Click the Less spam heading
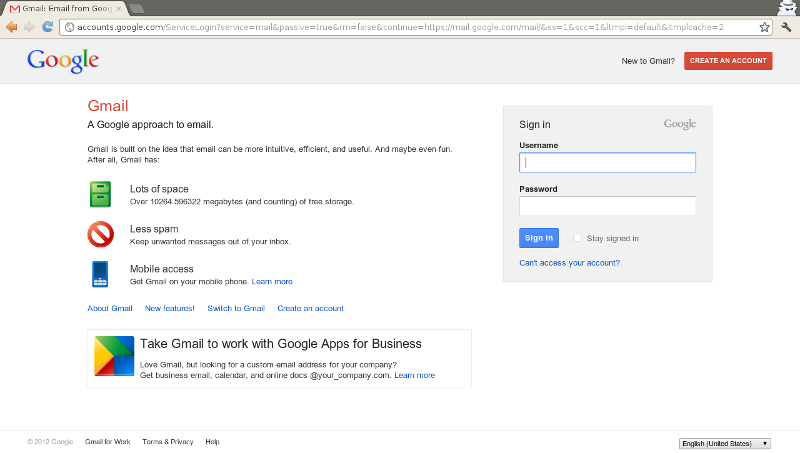 tap(154, 229)
